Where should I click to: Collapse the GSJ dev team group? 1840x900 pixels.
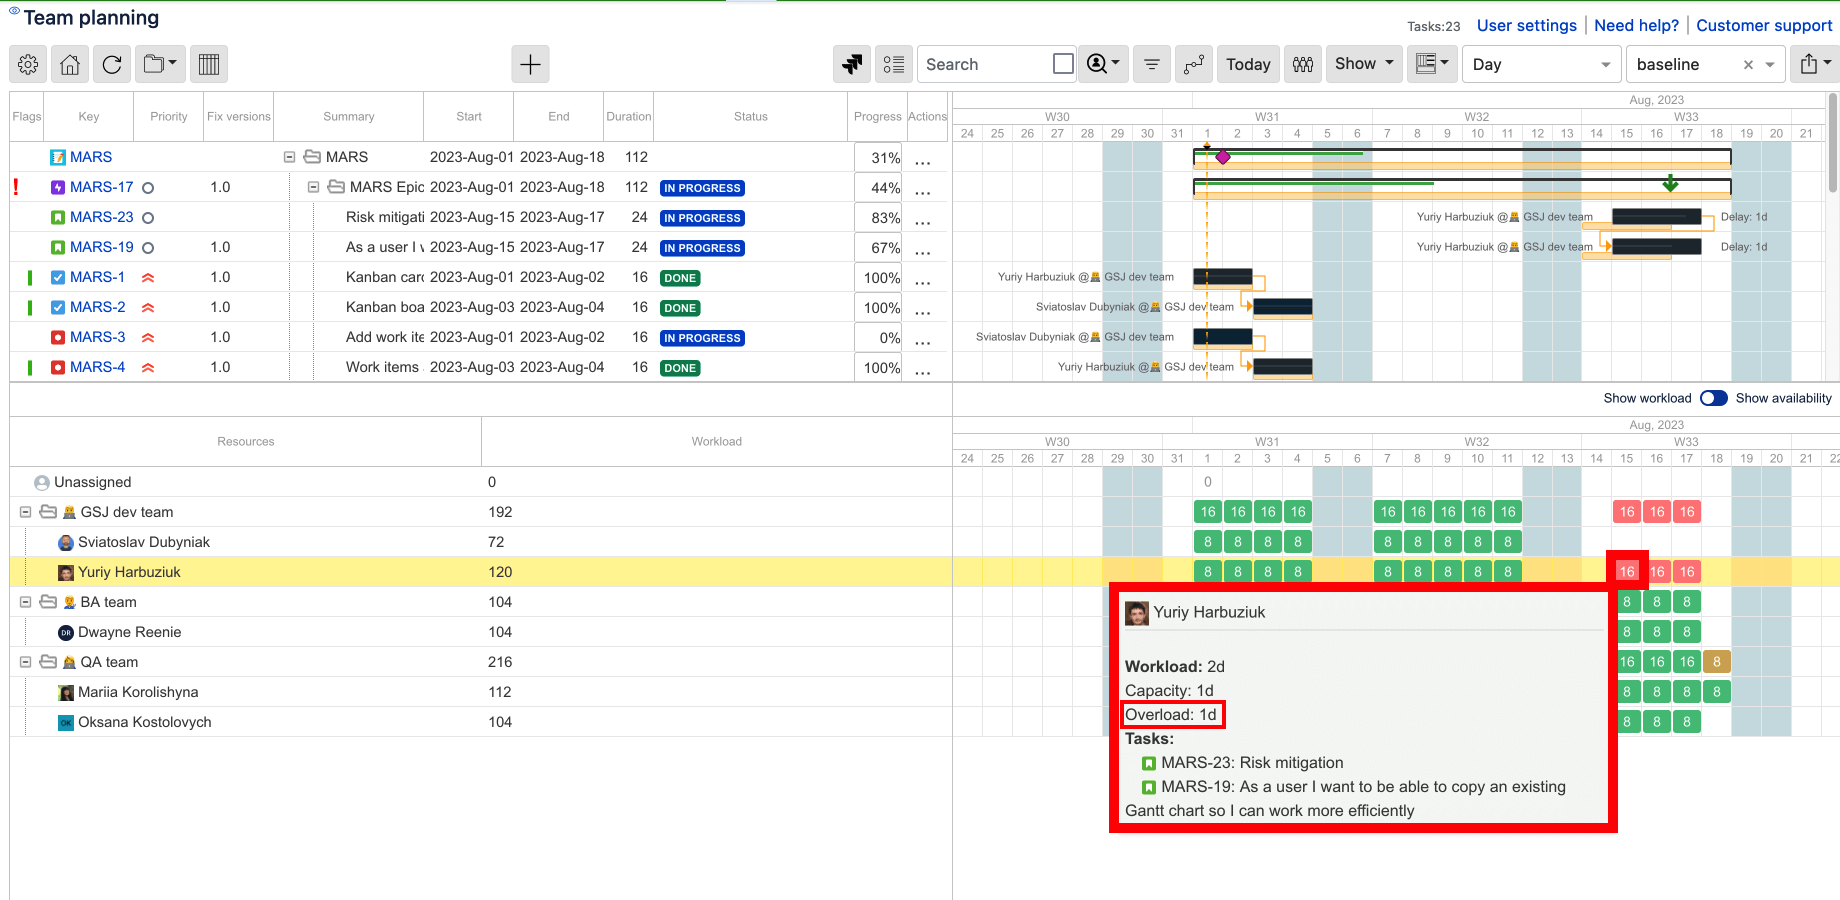point(25,512)
